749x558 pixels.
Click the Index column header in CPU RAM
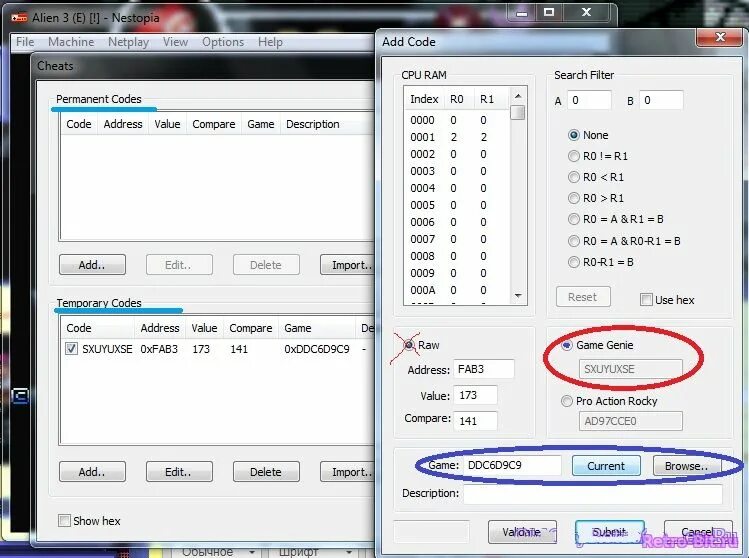[x=424, y=99]
